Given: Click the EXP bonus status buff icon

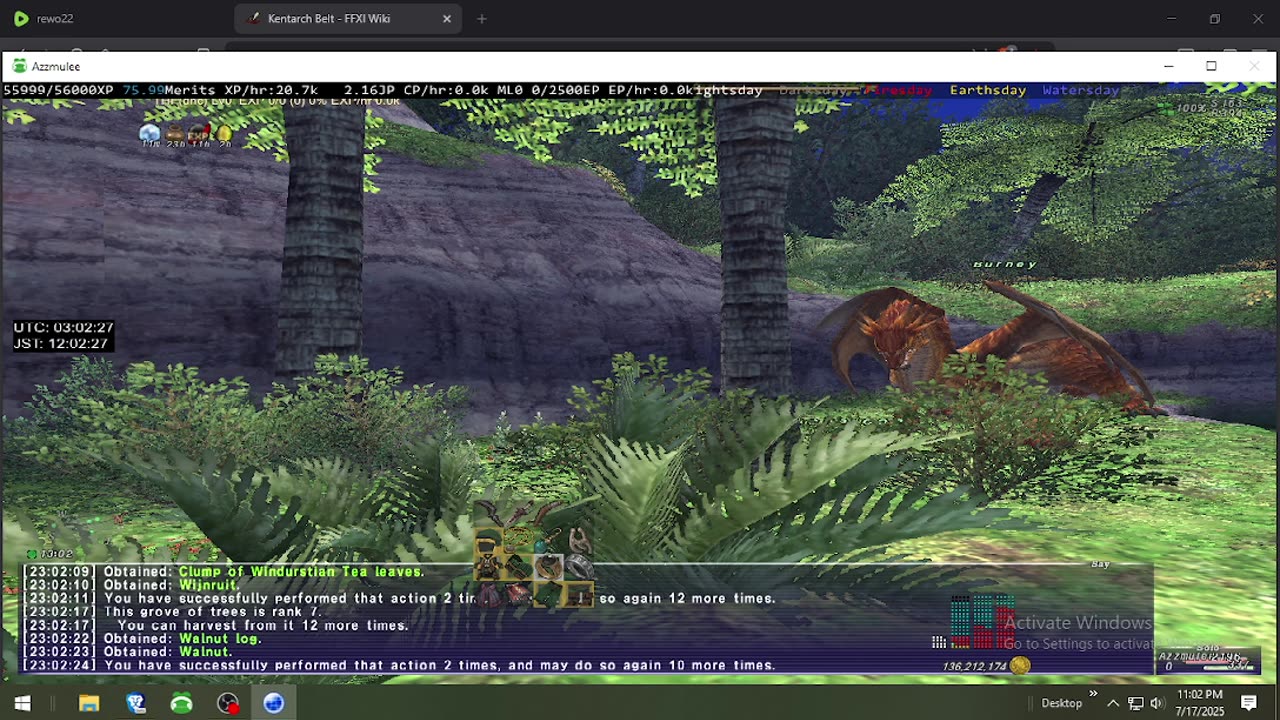Looking at the screenshot, I should pos(199,133).
